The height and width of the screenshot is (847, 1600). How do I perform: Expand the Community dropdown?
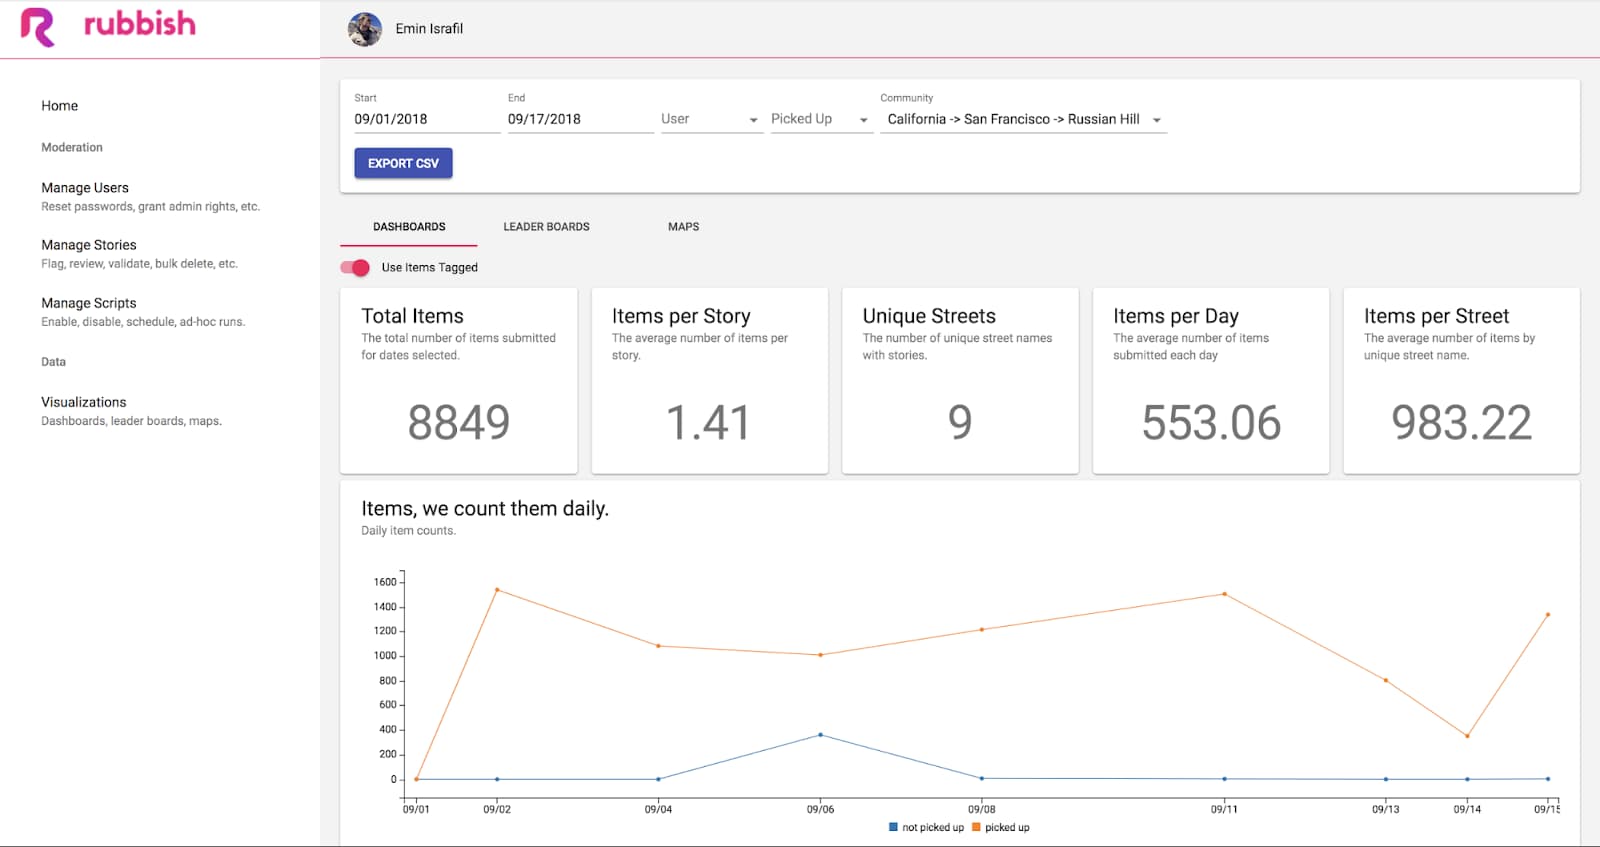(x=1024, y=119)
